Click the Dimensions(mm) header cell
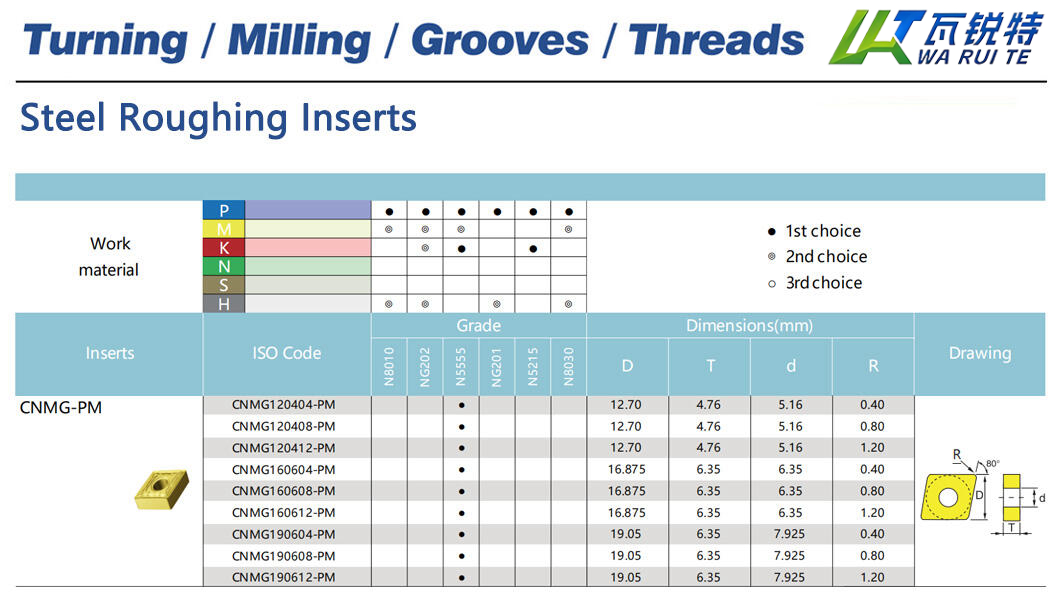This screenshot has width=1060, height=600. (x=749, y=326)
